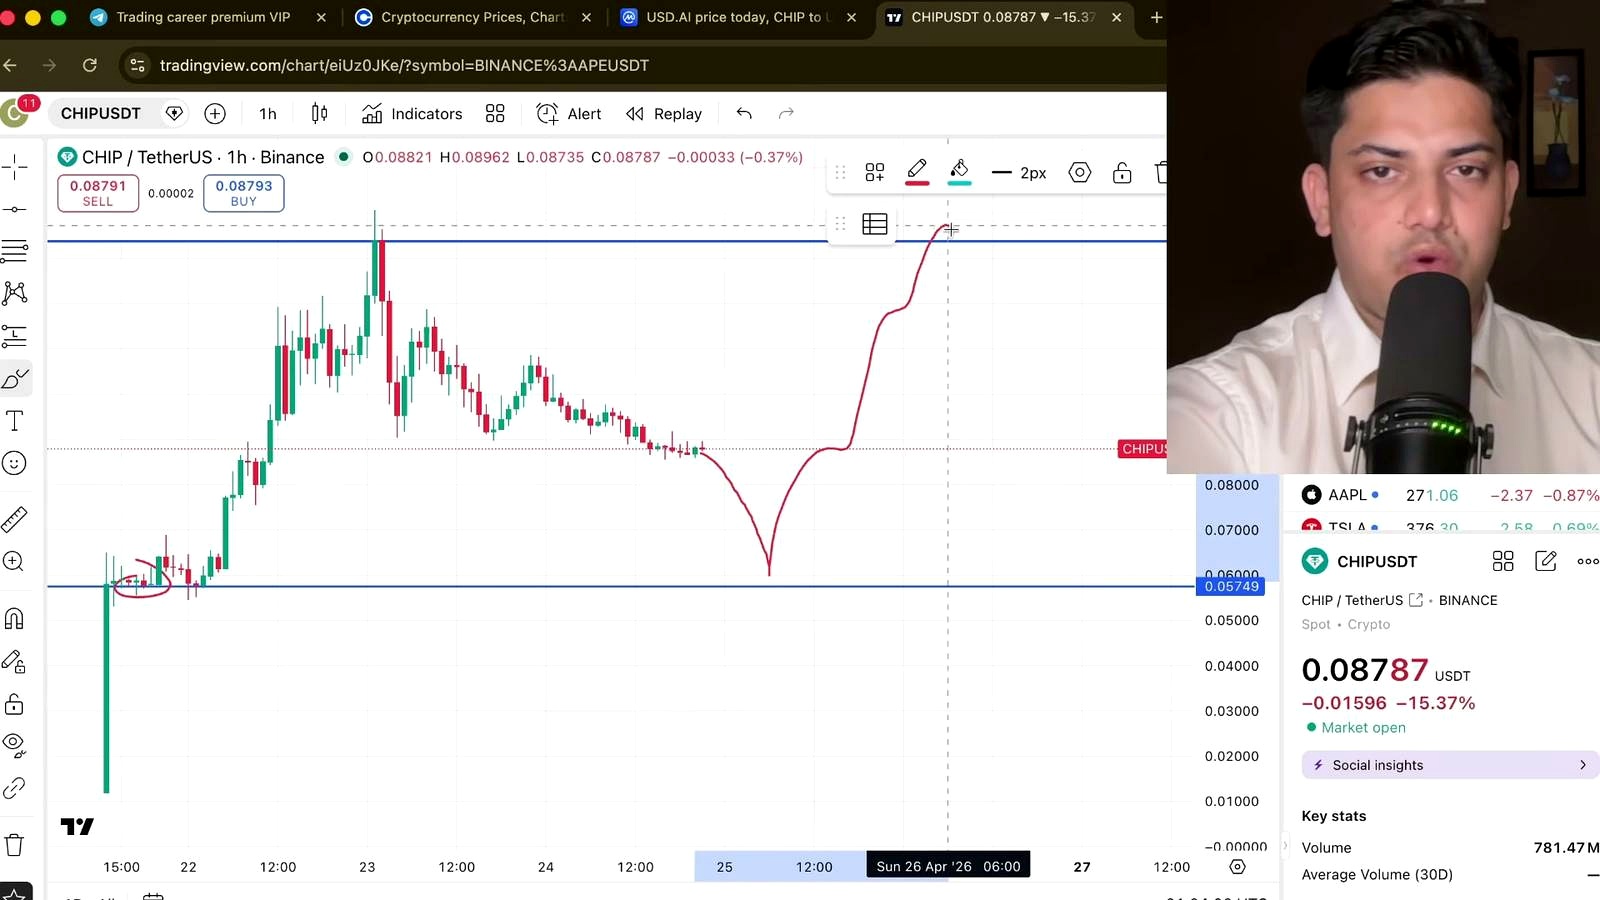Add a symbol with the plus button

click(215, 114)
